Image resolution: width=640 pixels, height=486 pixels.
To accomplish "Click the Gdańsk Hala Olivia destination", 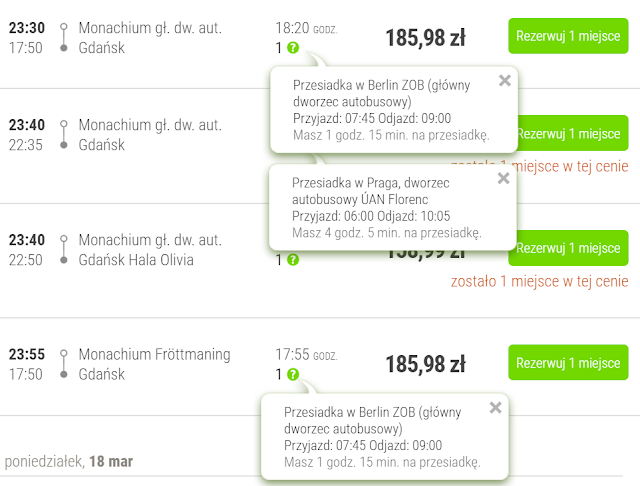I will (x=136, y=260).
